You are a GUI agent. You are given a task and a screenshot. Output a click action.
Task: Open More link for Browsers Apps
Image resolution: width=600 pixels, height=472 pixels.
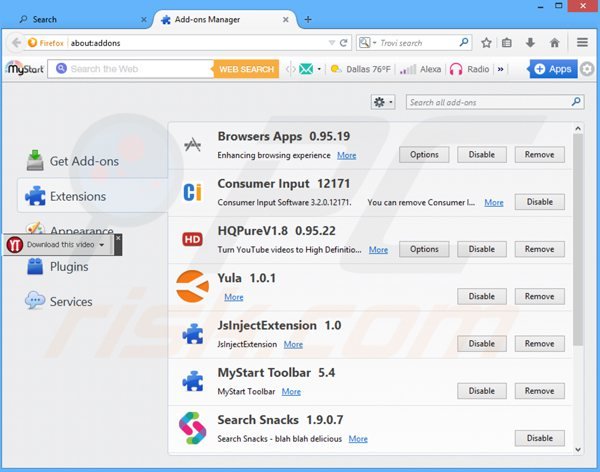[x=347, y=155]
